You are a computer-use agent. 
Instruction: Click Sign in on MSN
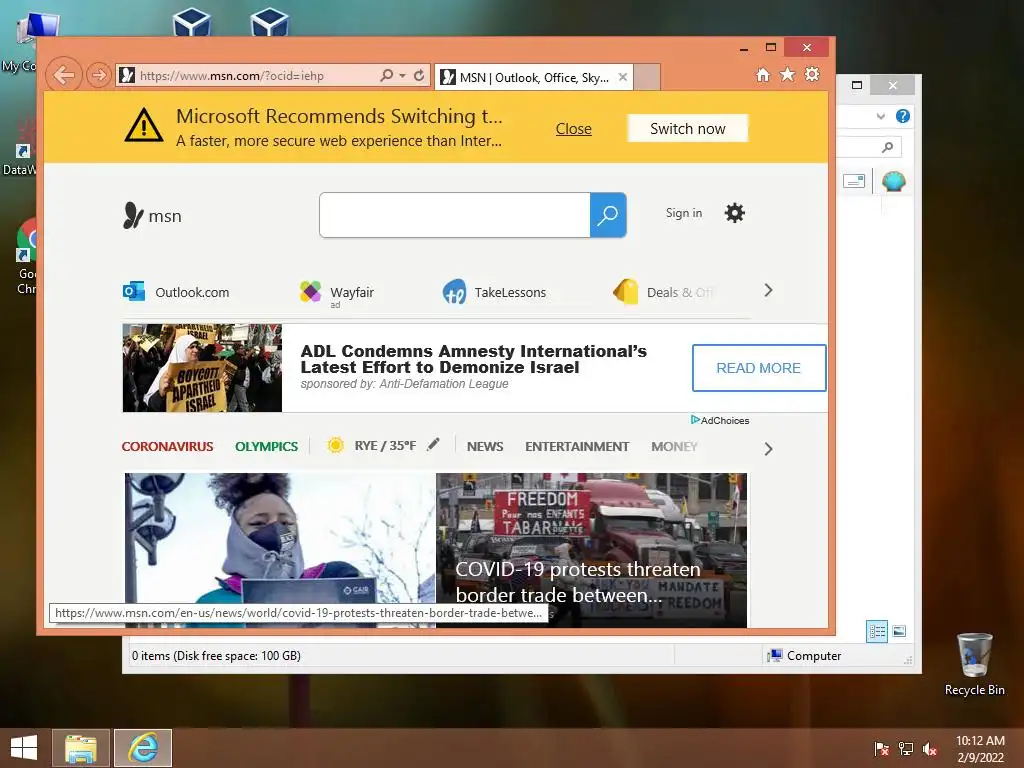[684, 213]
